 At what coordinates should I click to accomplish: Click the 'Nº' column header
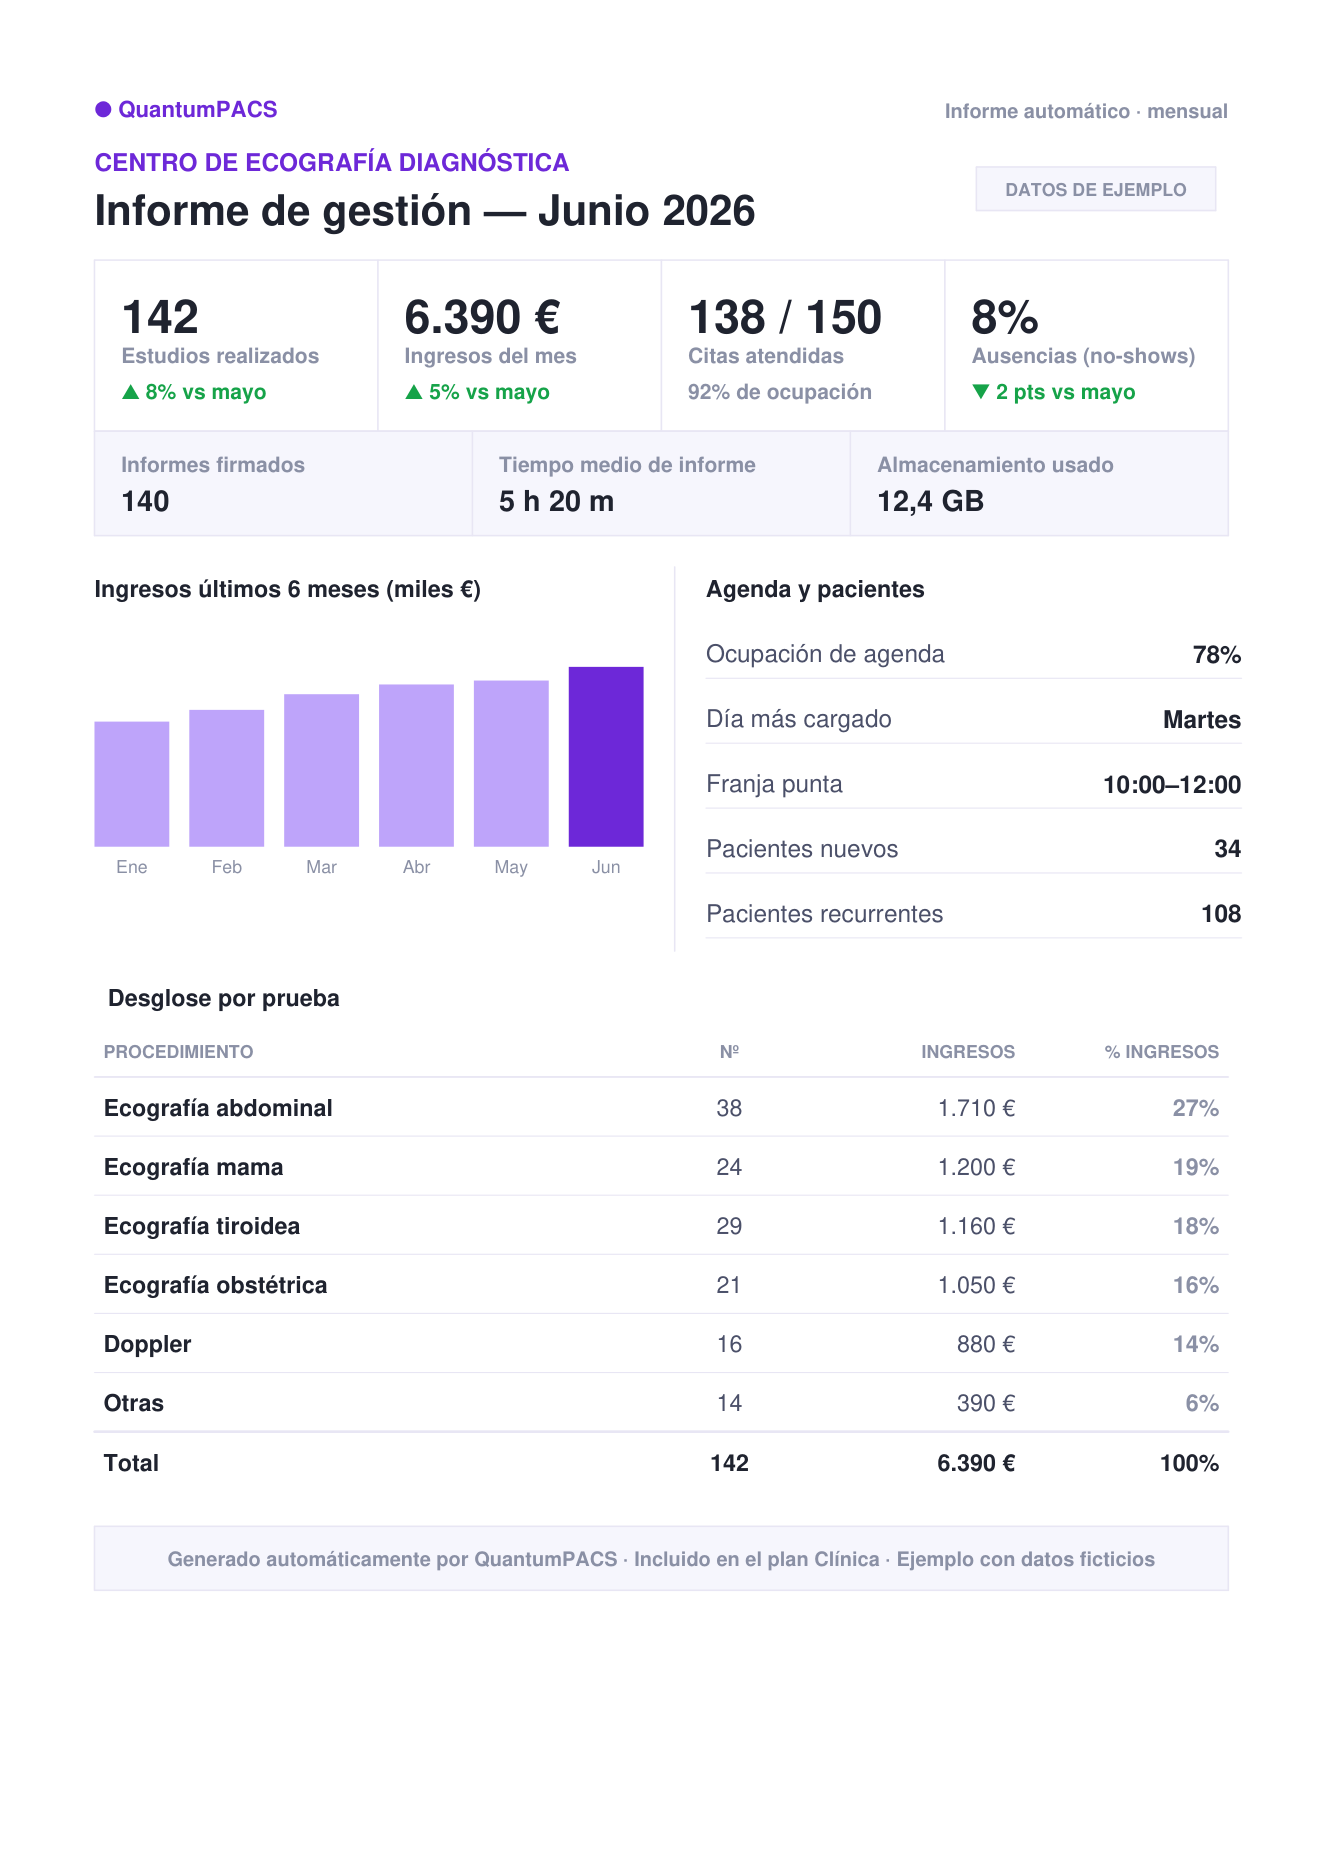point(730,1052)
